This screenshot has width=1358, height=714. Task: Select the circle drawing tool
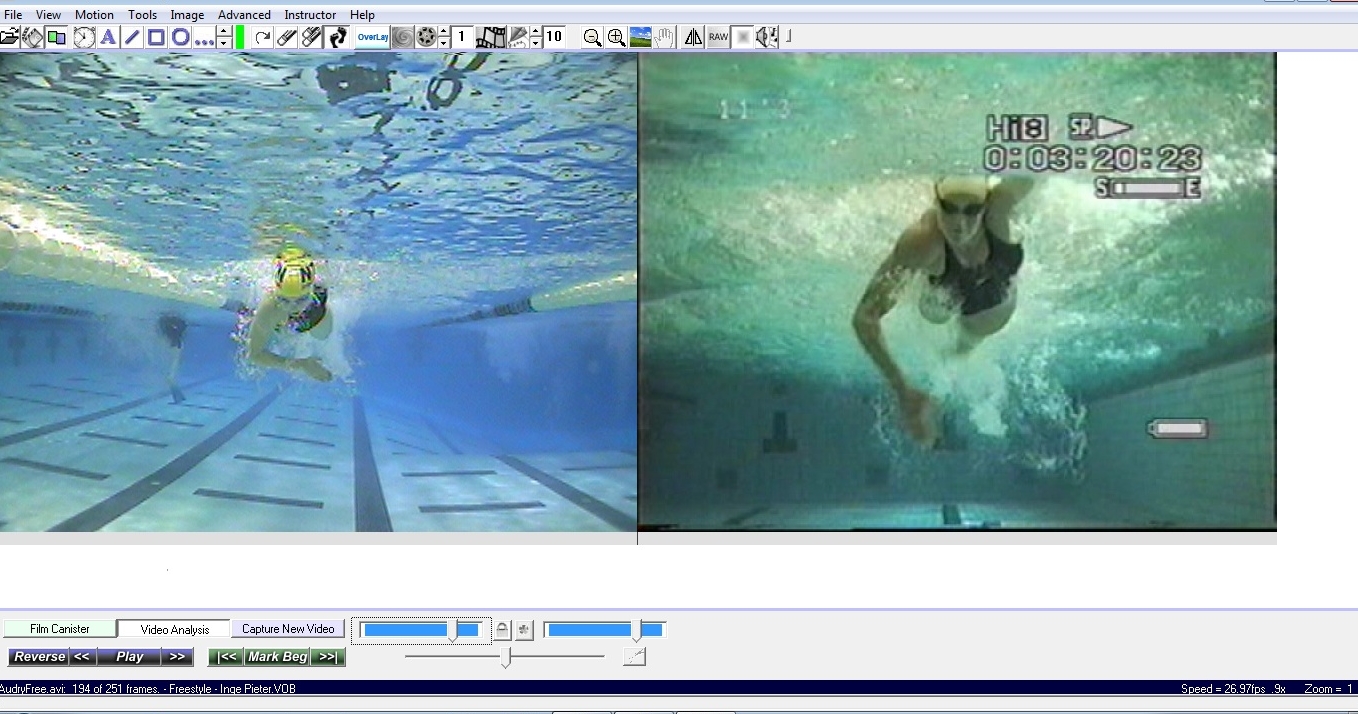click(x=180, y=38)
